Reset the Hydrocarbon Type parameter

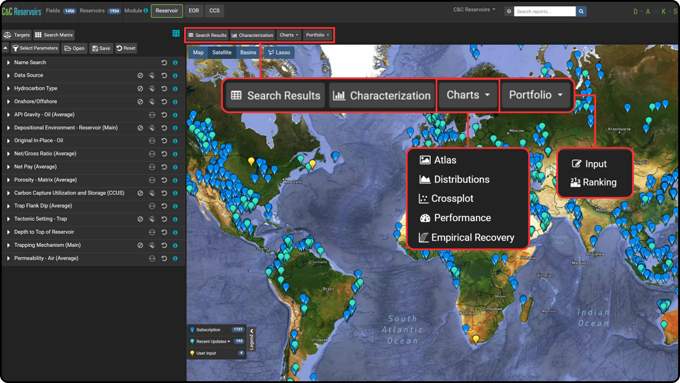pos(164,88)
